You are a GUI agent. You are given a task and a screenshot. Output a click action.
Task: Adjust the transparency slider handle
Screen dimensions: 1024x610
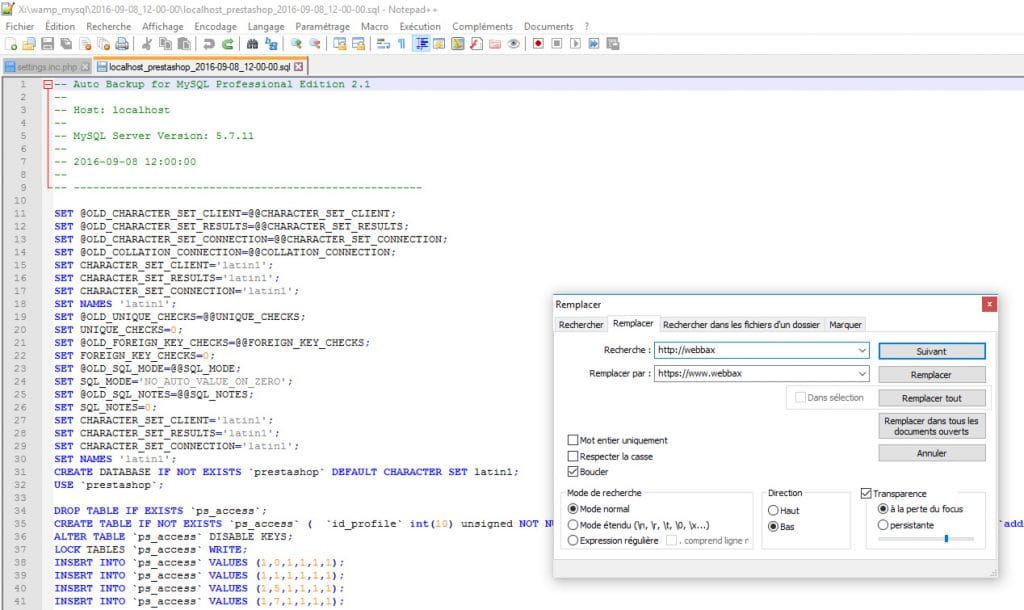pyautogui.click(x=946, y=539)
